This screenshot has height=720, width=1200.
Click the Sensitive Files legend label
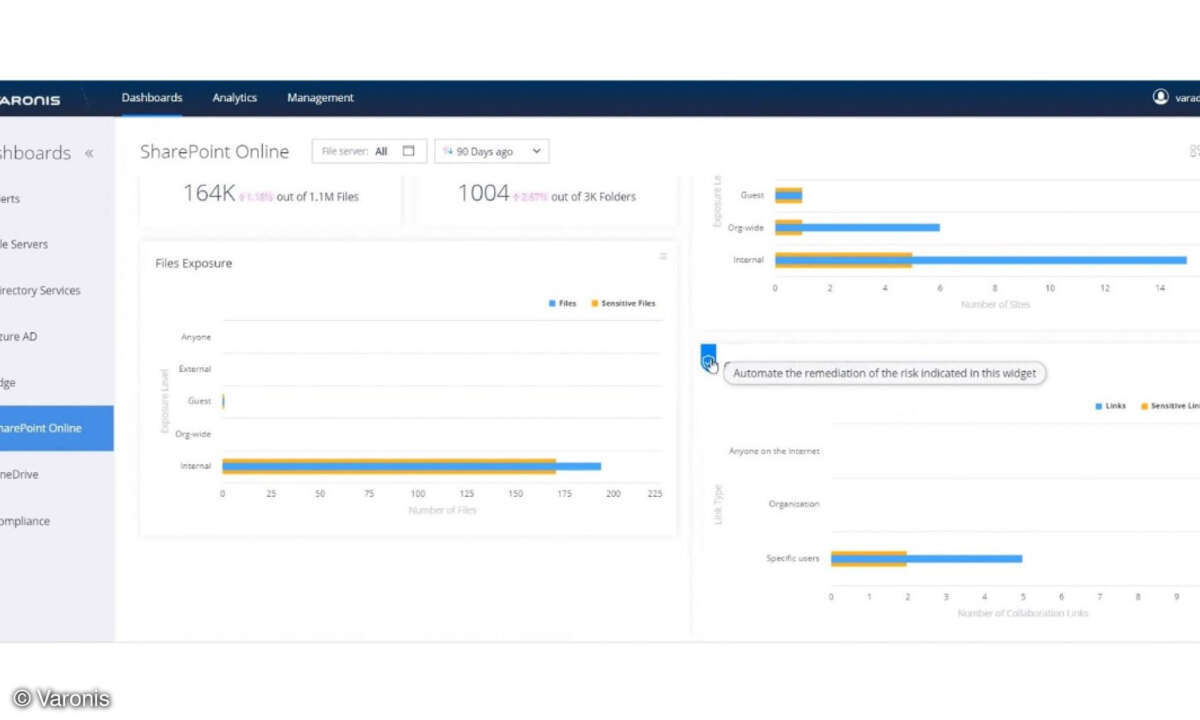[x=628, y=303]
